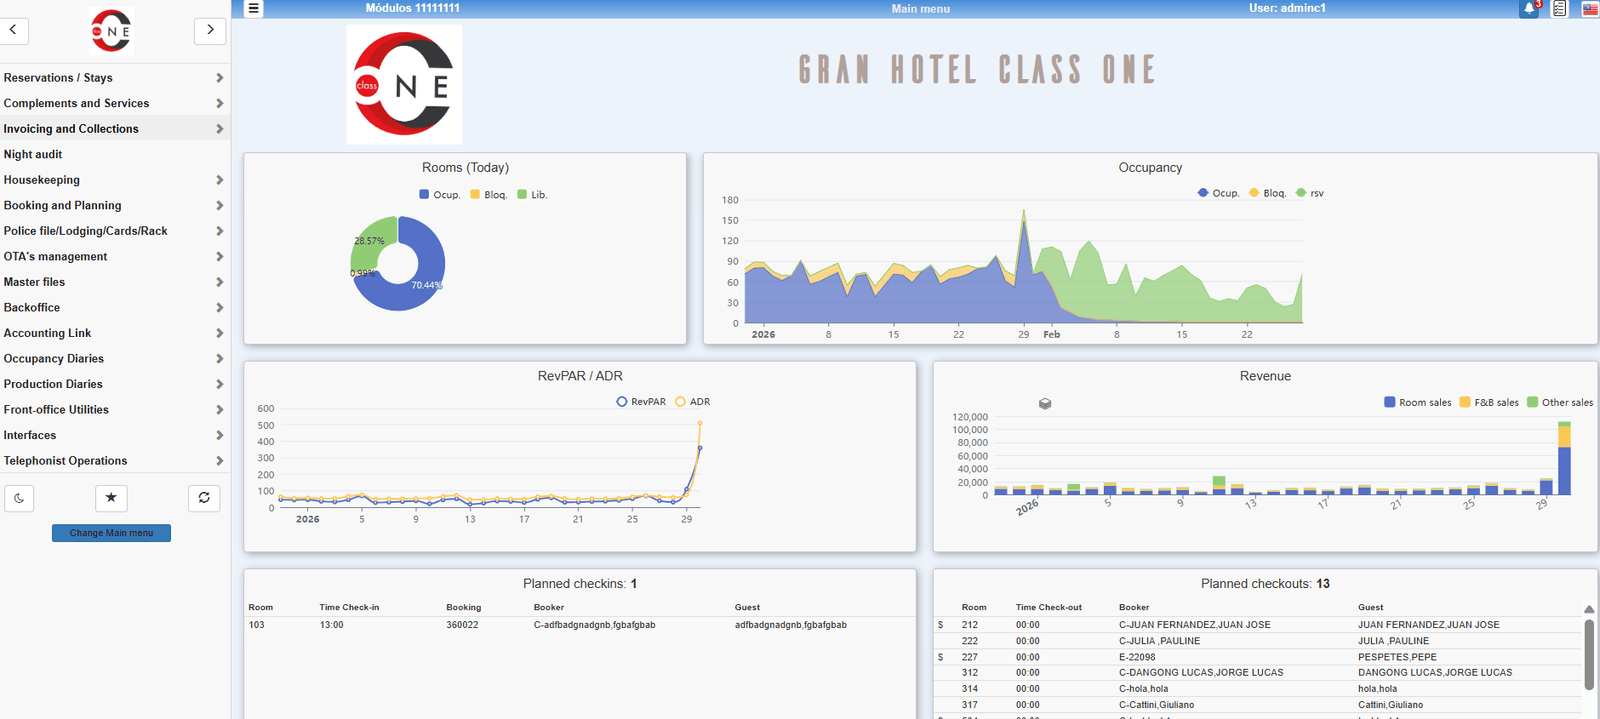Click the tallest Revenue bar near day 29
The width and height of the screenshot is (1600, 719).
click(x=1564, y=458)
